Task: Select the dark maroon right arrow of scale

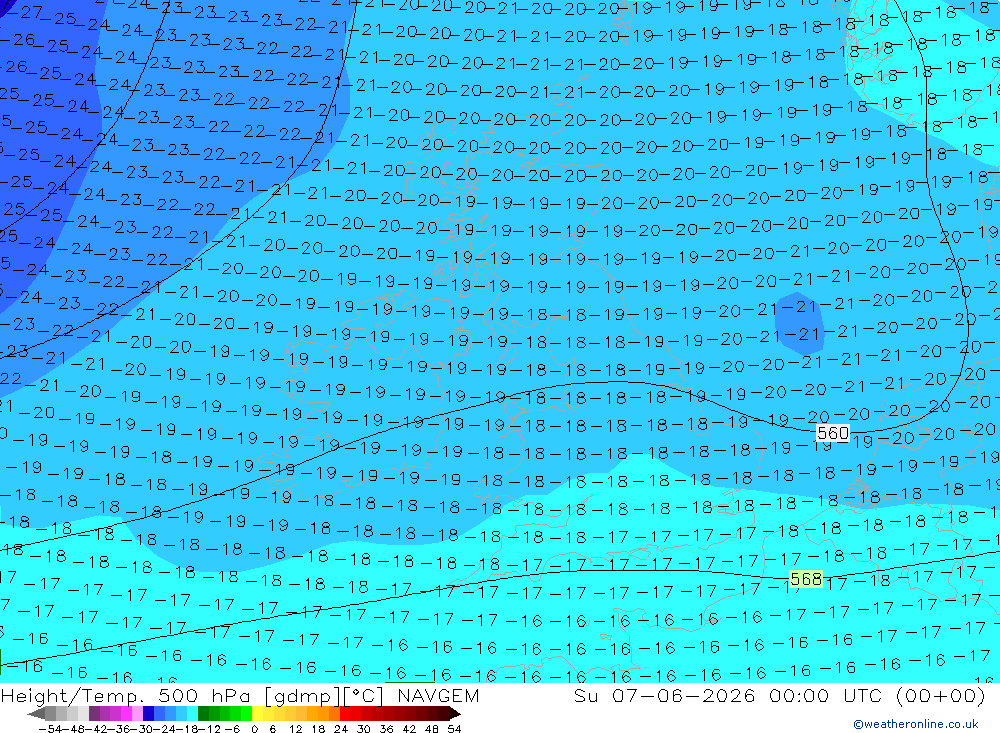Action: 455,714
